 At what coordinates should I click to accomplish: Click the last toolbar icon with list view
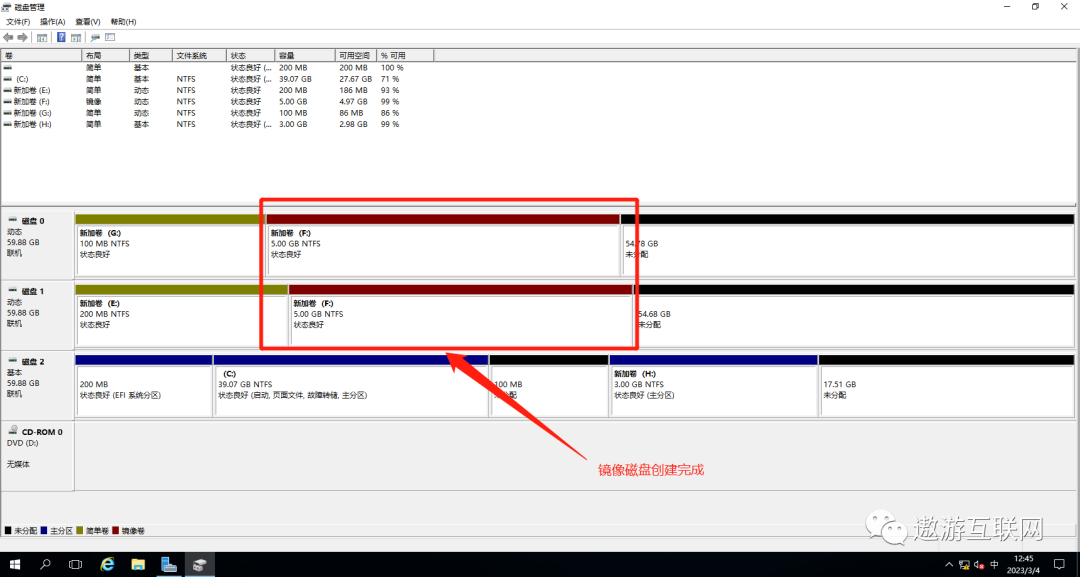click(x=110, y=37)
